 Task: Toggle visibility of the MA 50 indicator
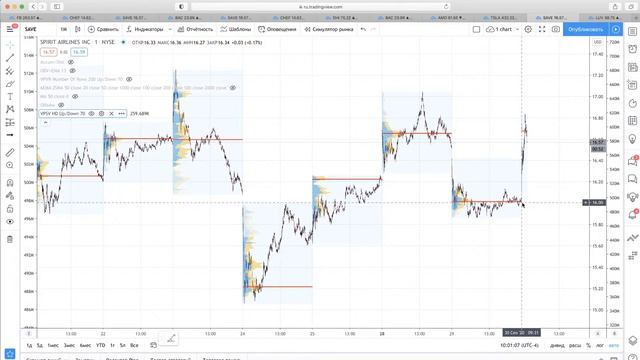pos(75,96)
